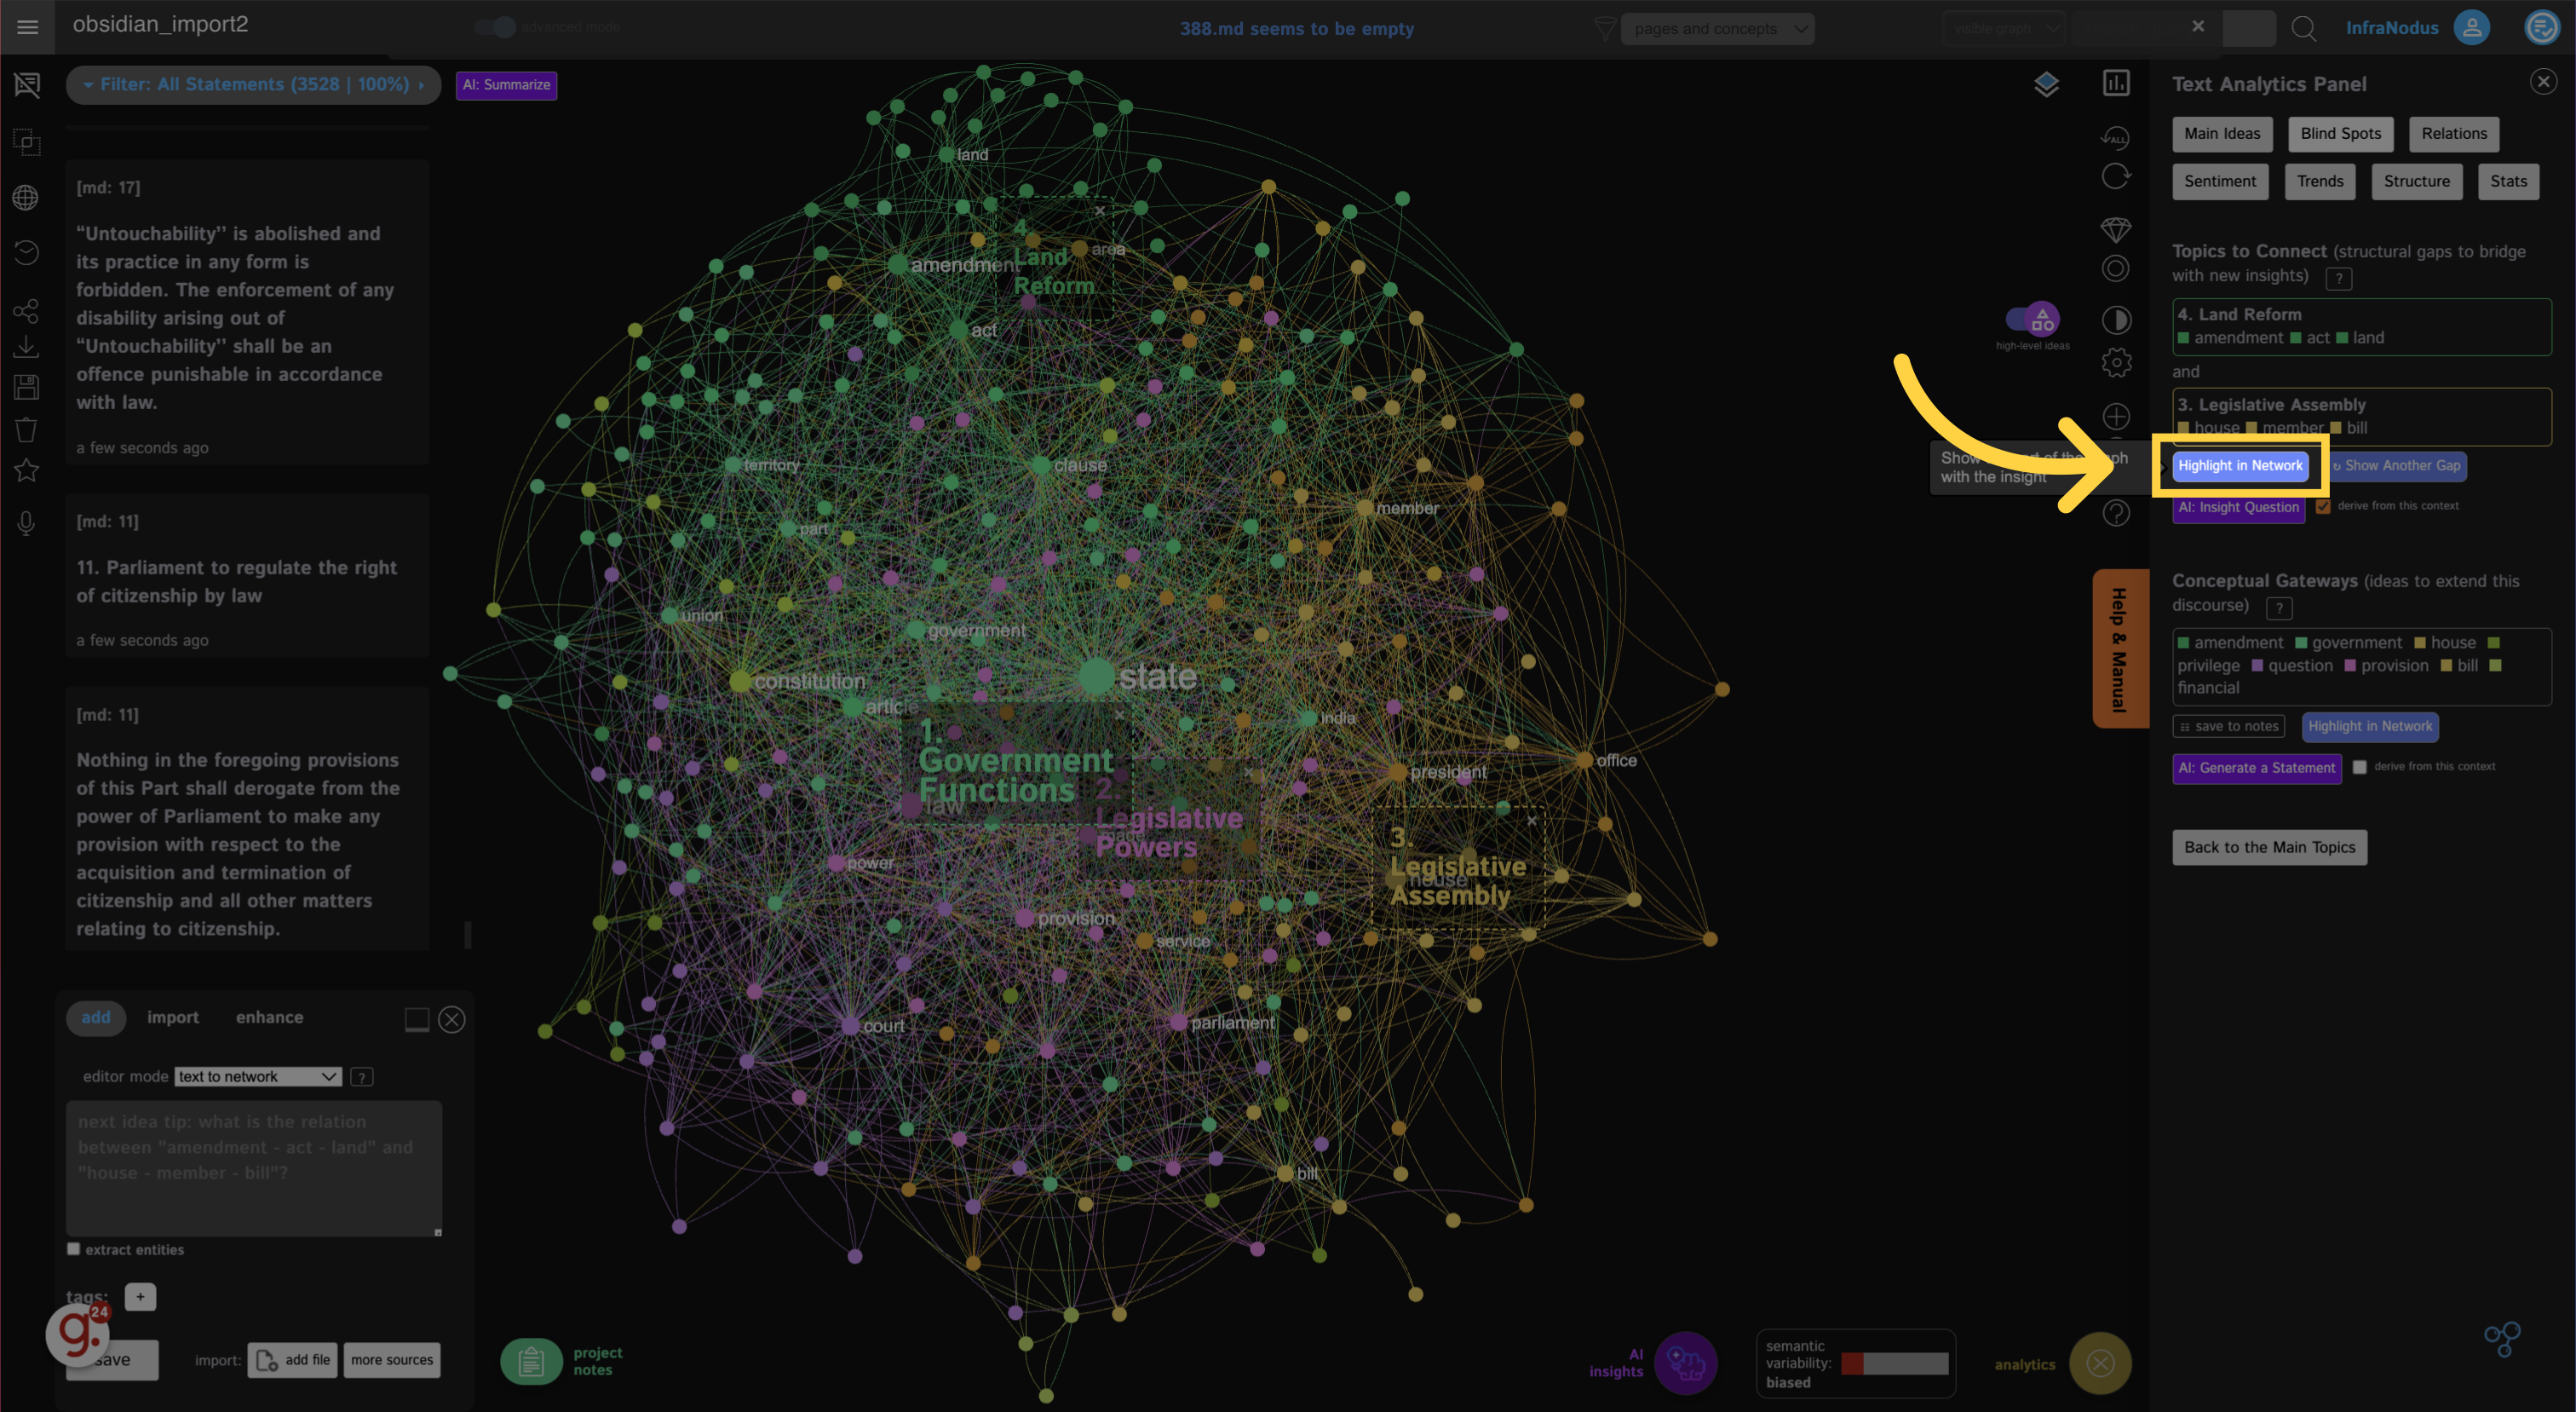Hide statements using the crossed-out chat icon
2576x1412 pixels.
27,85
